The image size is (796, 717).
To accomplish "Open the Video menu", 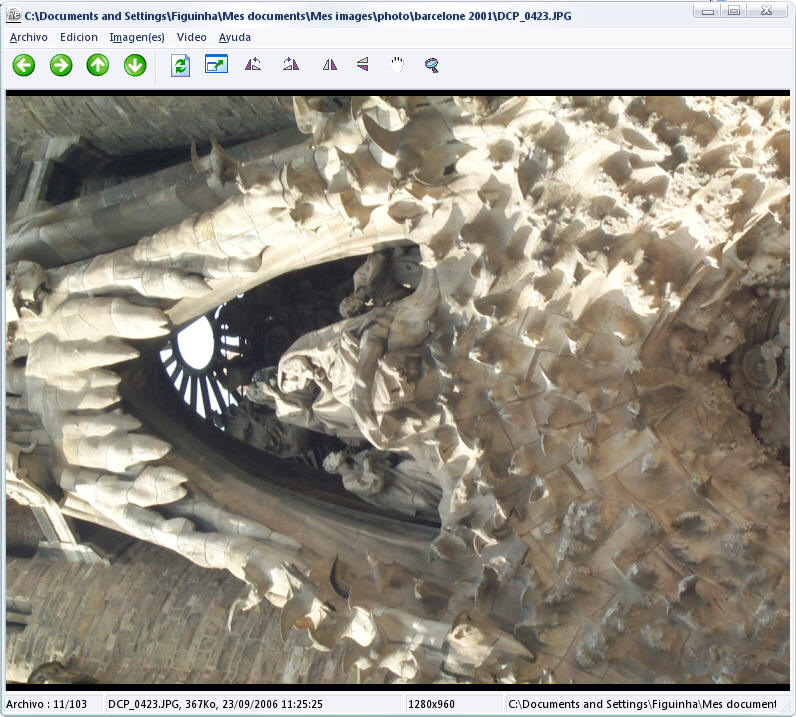I will [x=191, y=37].
